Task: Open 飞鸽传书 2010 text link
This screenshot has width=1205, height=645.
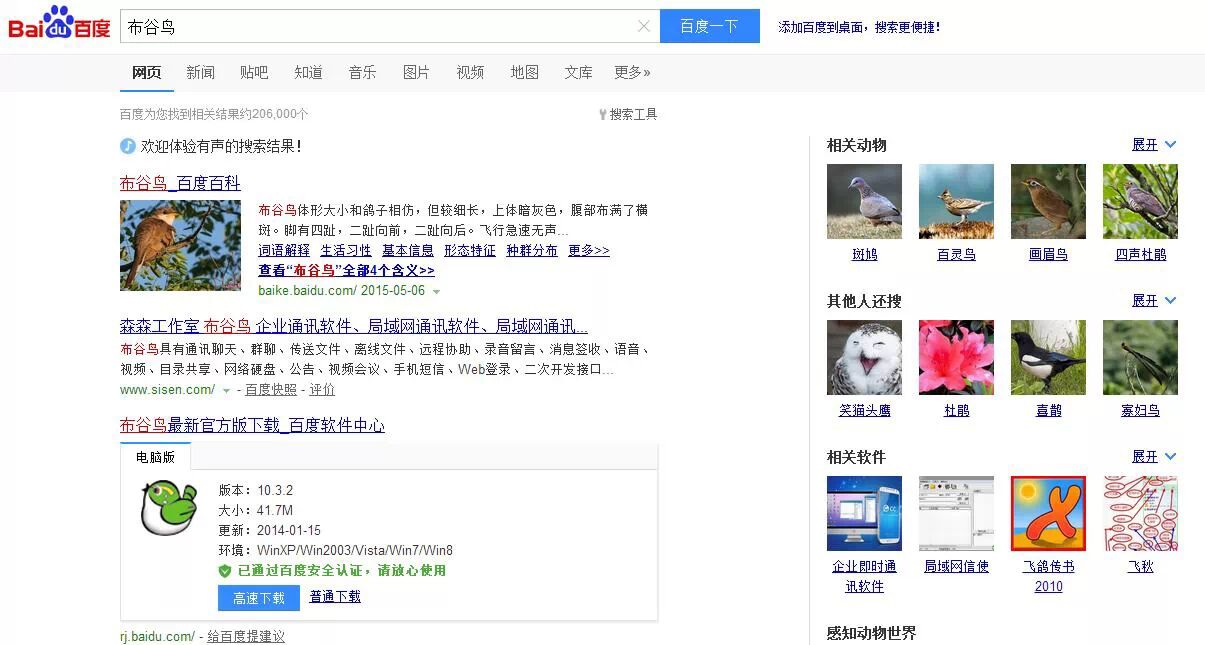Action: [x=1048, y=576]
